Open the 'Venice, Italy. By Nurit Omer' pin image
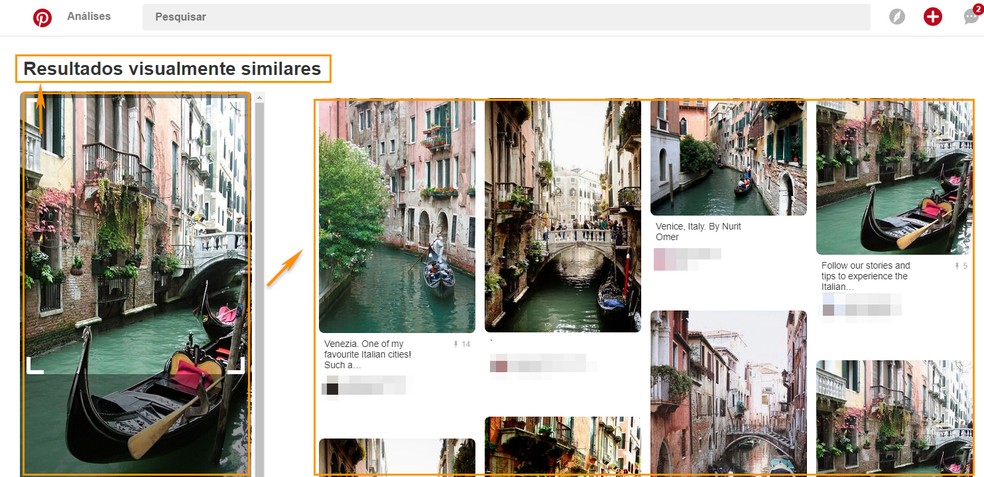This screenshot has height=477, width=984. click(x=728, y=157)
